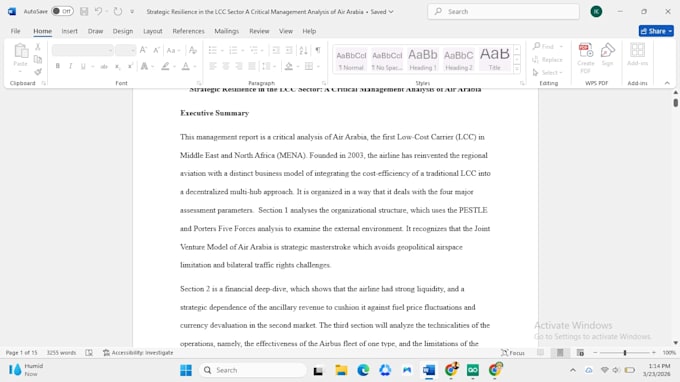Image resolution: width=680 pixels, height=382 pixels.
Task: Toggle Underline formatting
Action: [x=83, y=66]
